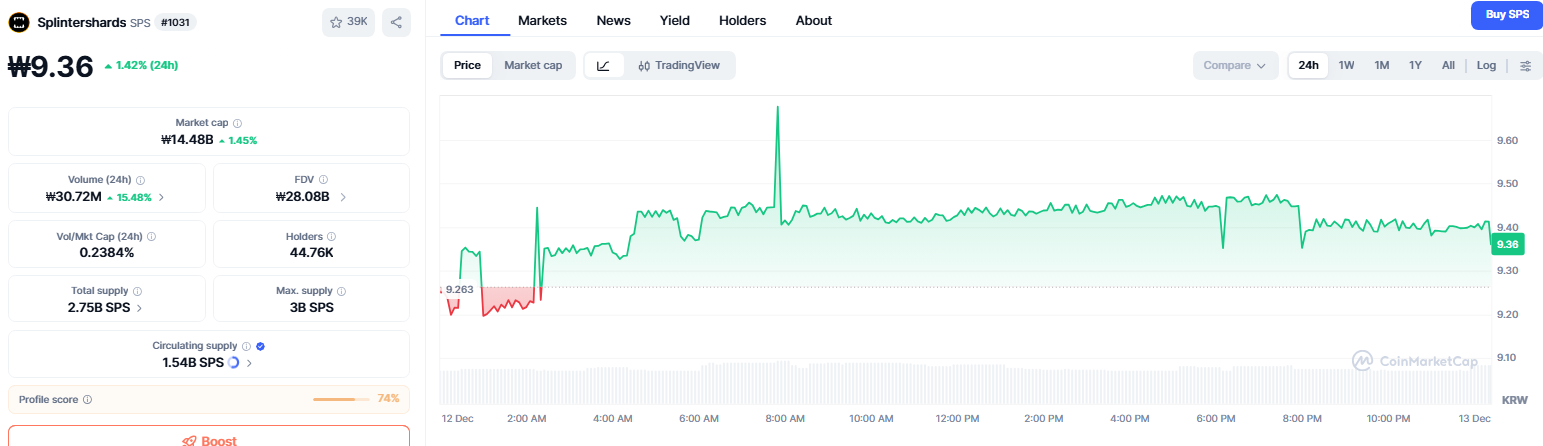This screenshot has width=1543, height=446.
Task: Click the 9.263 opening price marker
Action: [459, 289]
